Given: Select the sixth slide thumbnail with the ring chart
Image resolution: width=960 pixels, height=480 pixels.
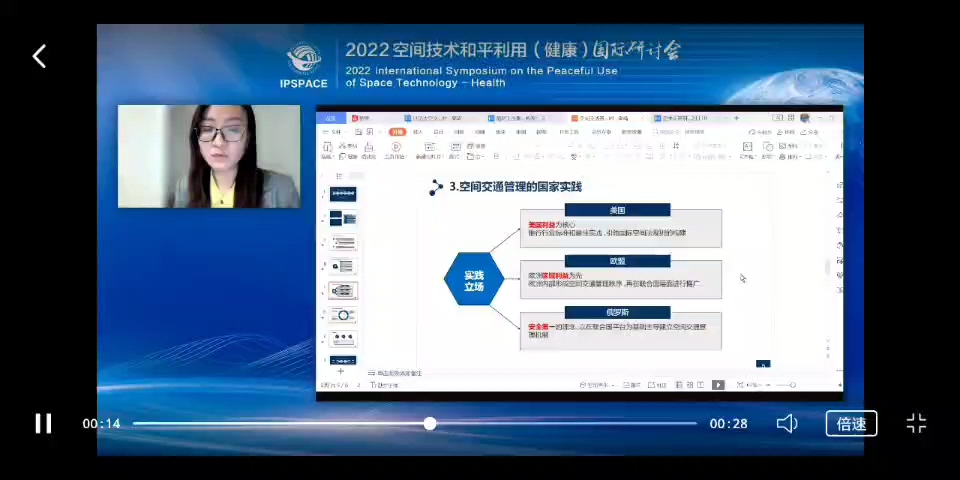Looking at the screenshot, I should [343, 315].
